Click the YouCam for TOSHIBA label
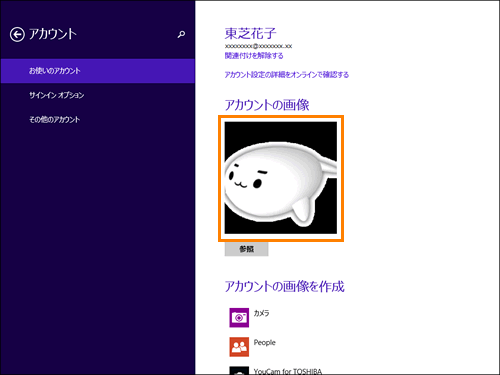500x375 pixels. 288,371
